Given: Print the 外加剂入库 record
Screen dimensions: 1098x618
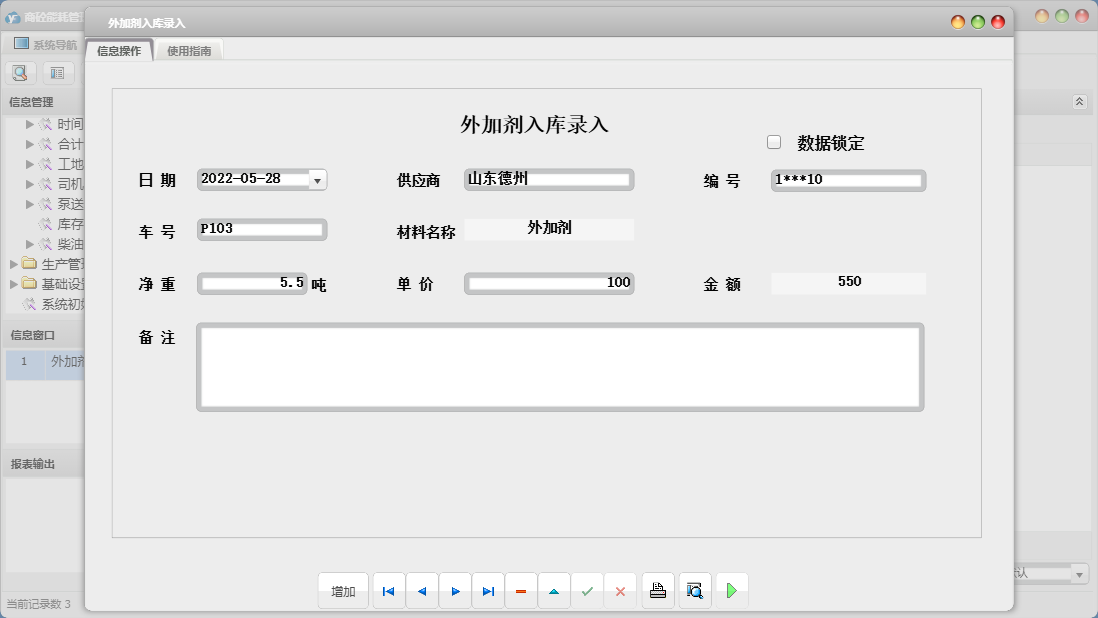Looking at the screenshot, I should [x=657, y=591].
